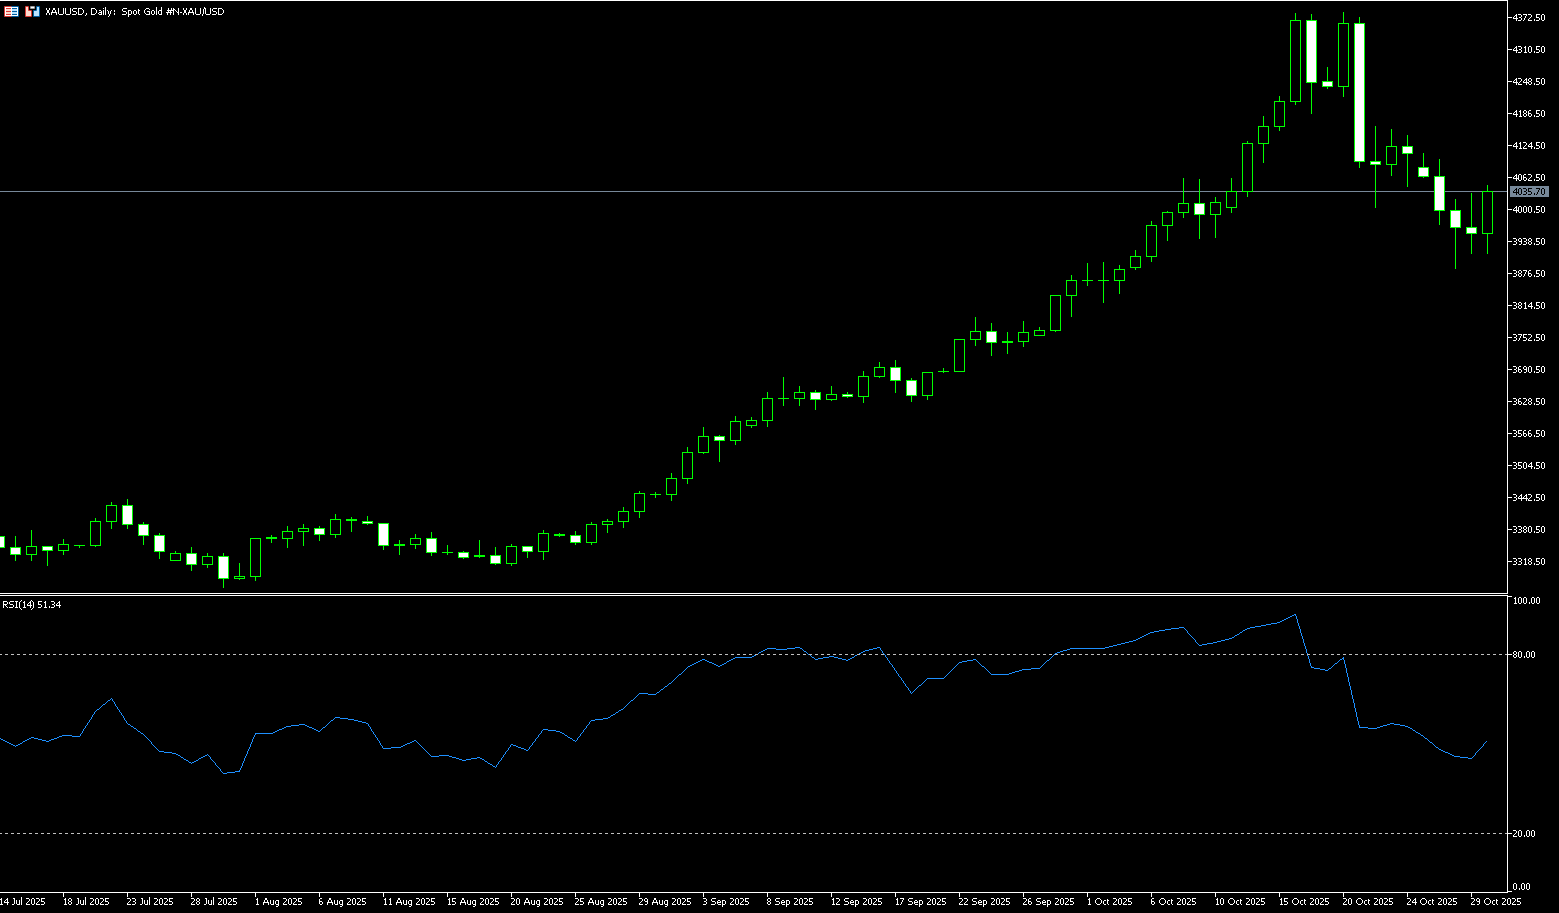The width and height of the screenshot is (1559, 913).
Task: Click the divider between chart and RSI window
Action: point(750,594)
